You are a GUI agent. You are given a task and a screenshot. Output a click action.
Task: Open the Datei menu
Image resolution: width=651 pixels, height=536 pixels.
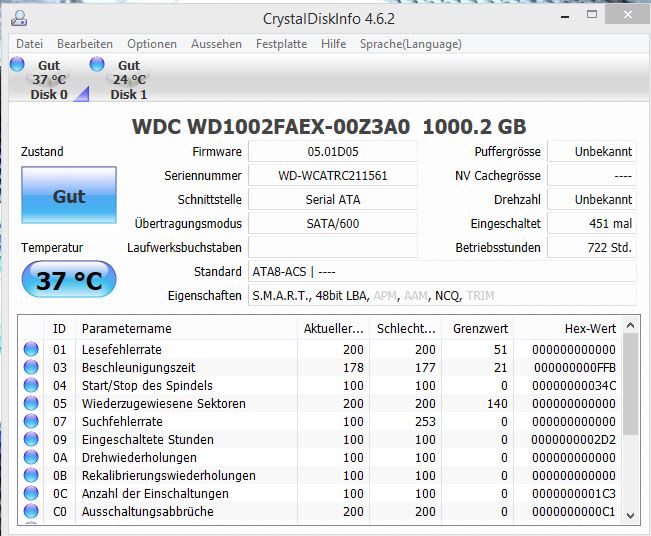pyautogui.click(x=29, y=44)
